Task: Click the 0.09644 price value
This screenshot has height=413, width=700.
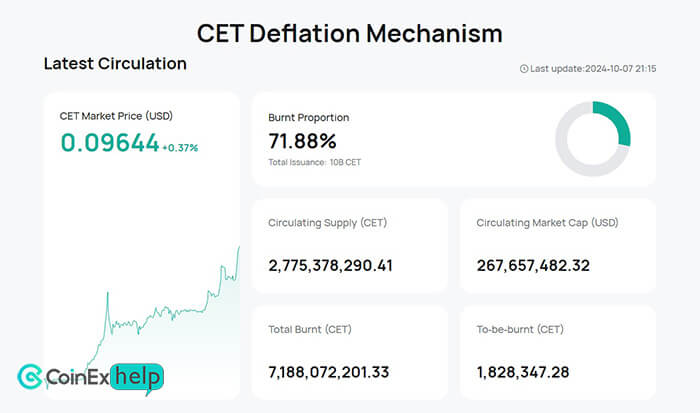Action: pos(109,143)
